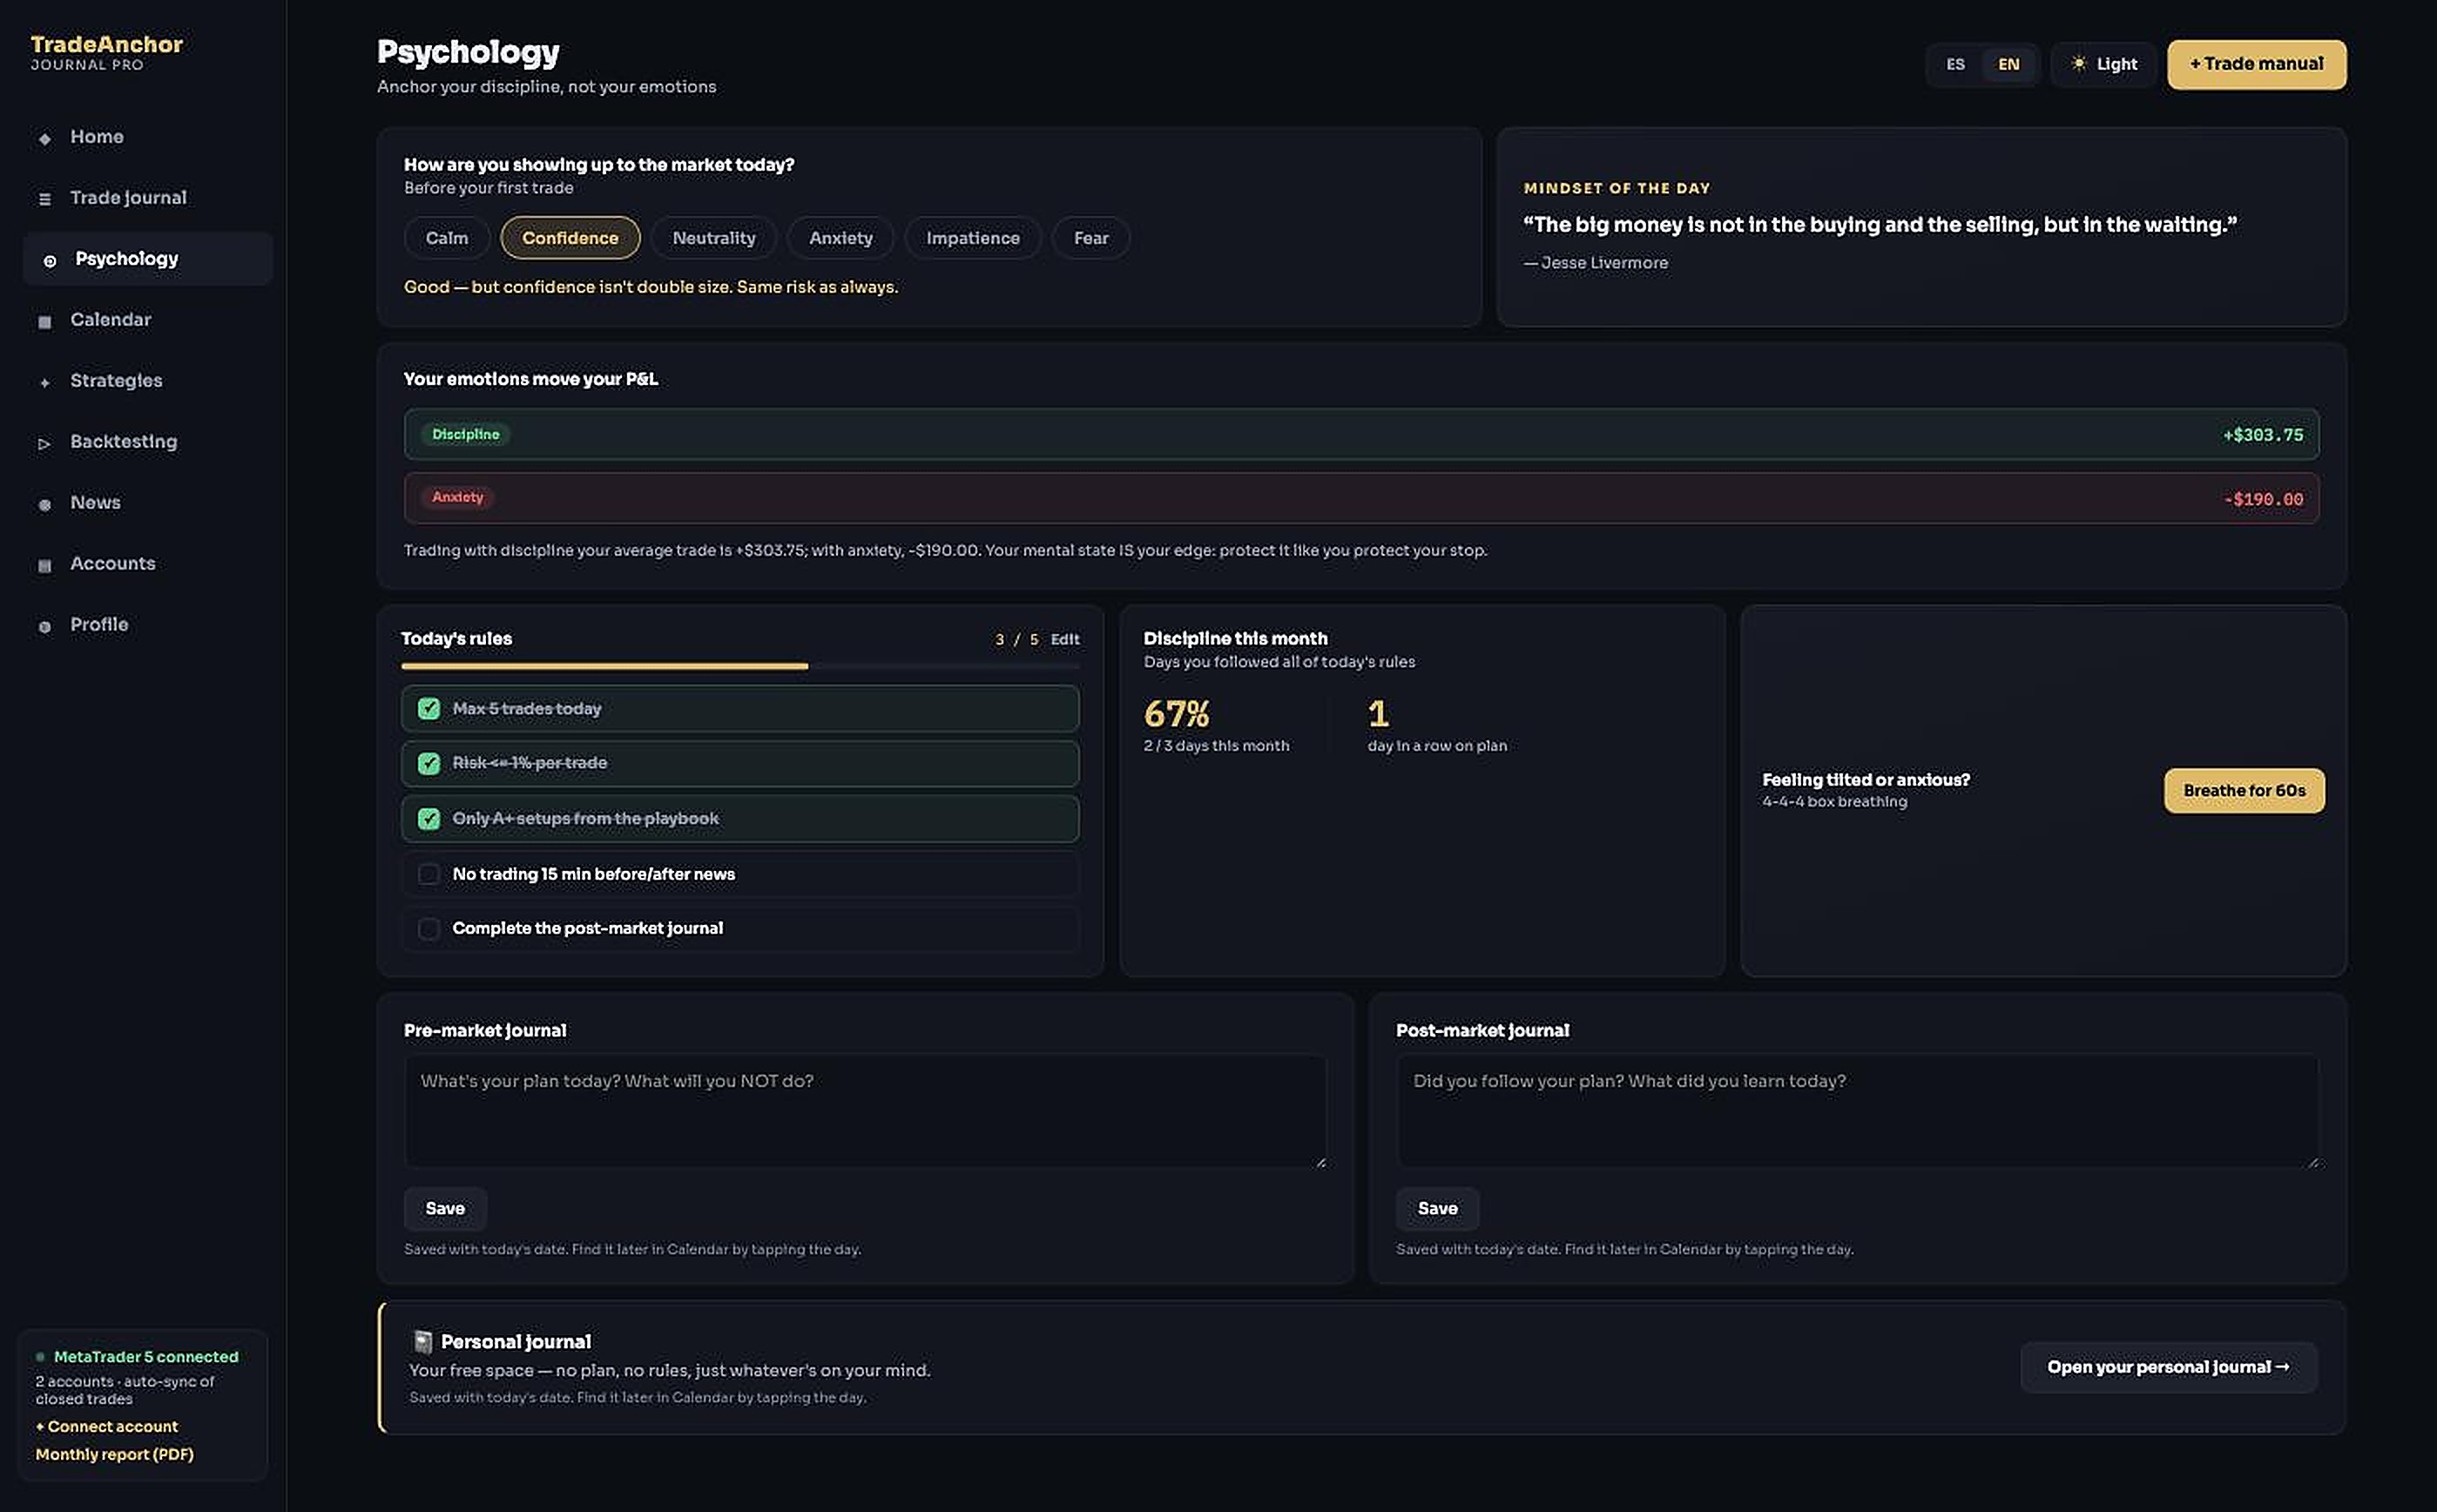Start 'Breathe for 60s' exercise

tap(2243, 790)
